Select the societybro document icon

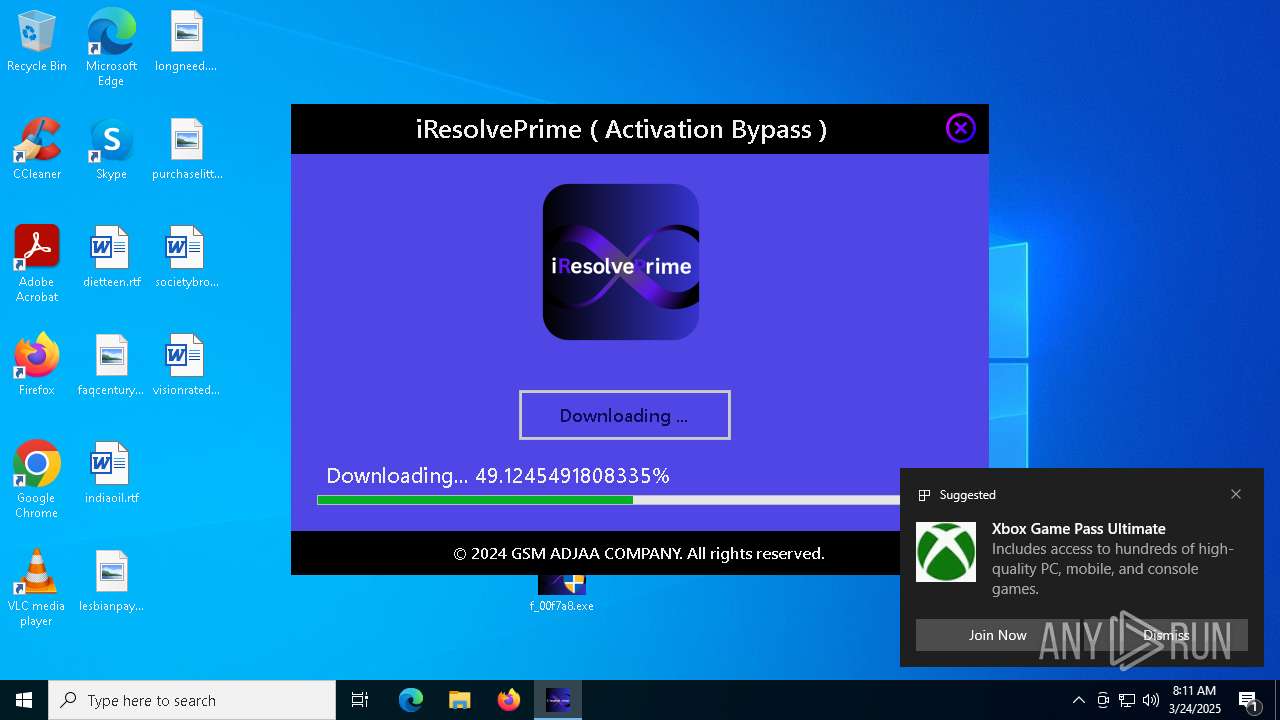[x=187, y=258]
